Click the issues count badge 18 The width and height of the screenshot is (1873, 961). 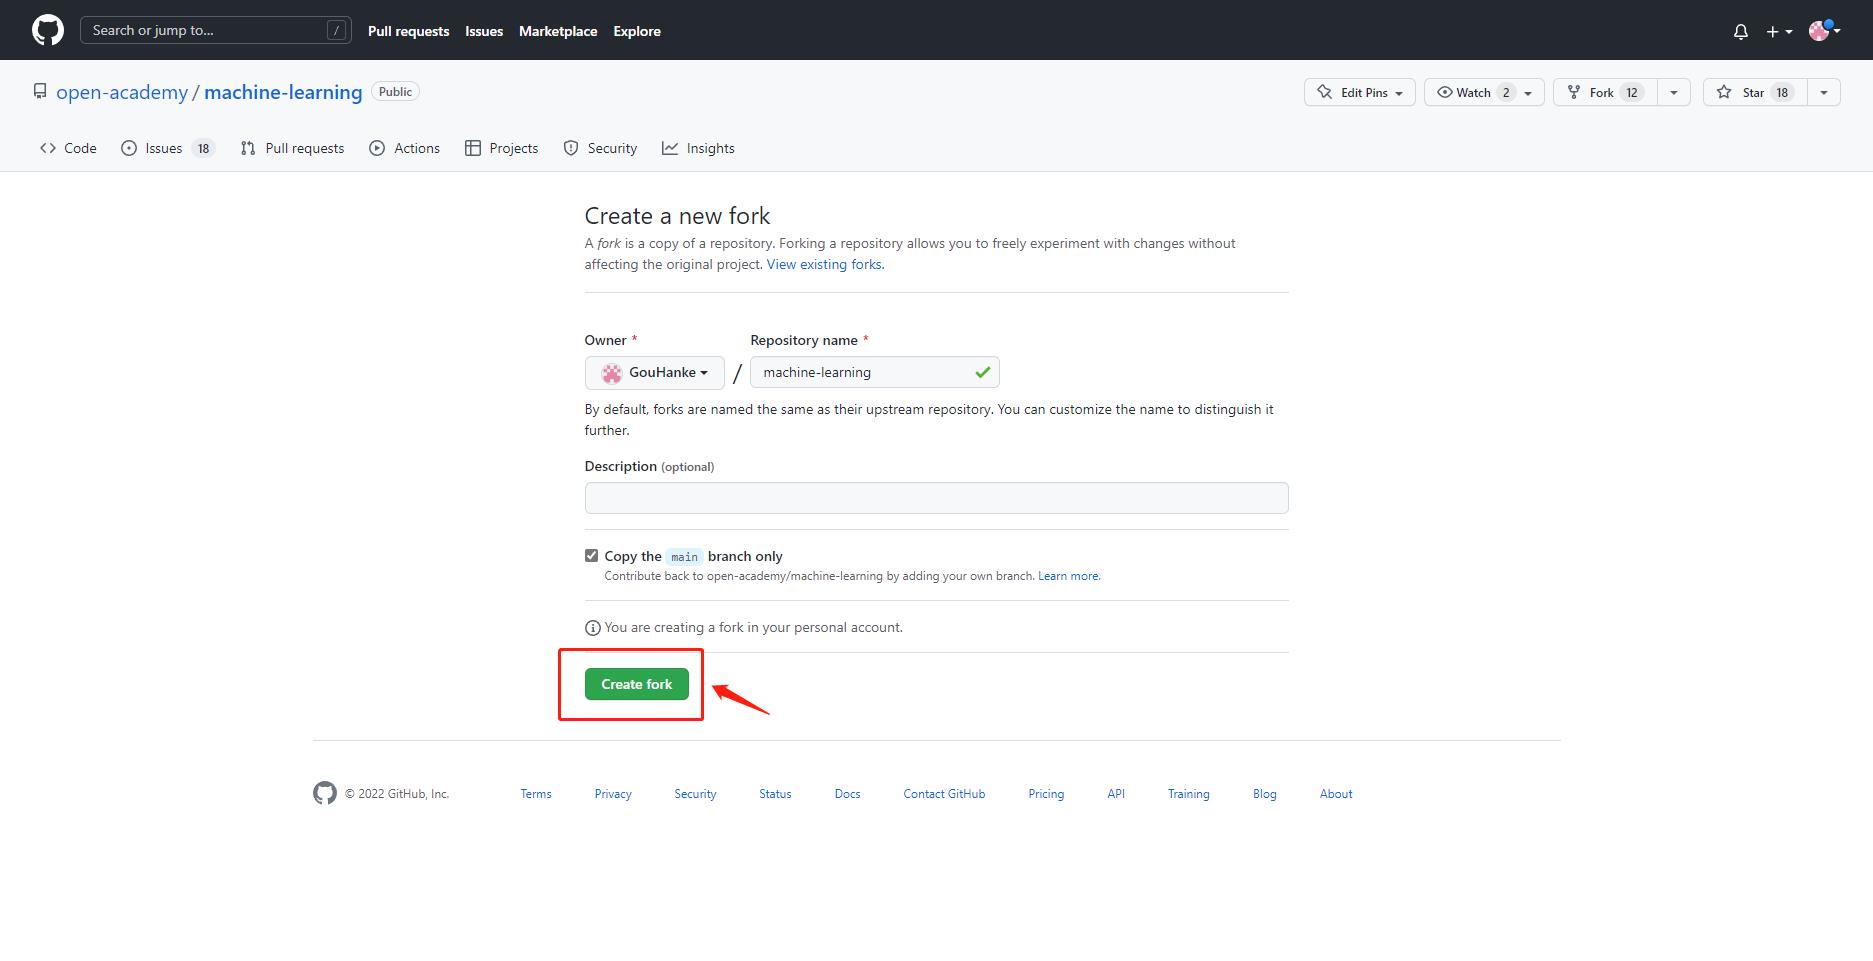pos(203,148)
